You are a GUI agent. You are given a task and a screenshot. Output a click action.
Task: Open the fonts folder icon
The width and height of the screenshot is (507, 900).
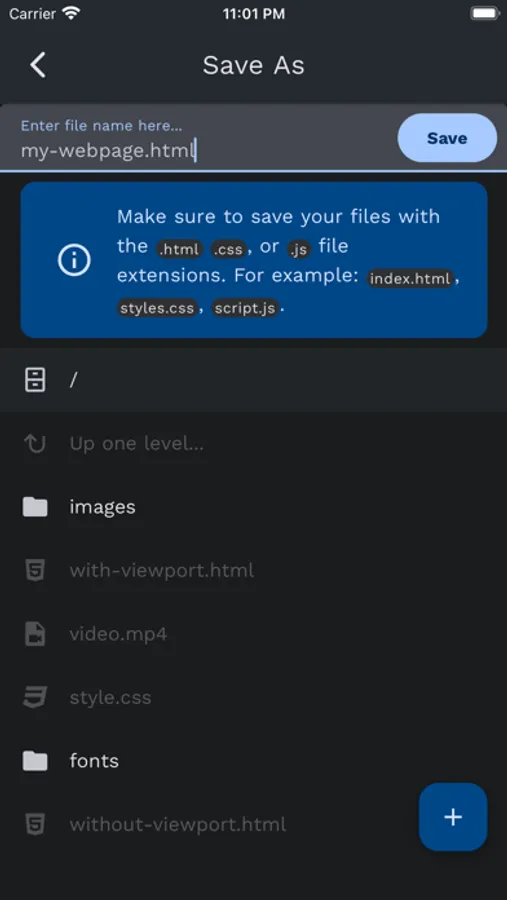tap(34, 761)
